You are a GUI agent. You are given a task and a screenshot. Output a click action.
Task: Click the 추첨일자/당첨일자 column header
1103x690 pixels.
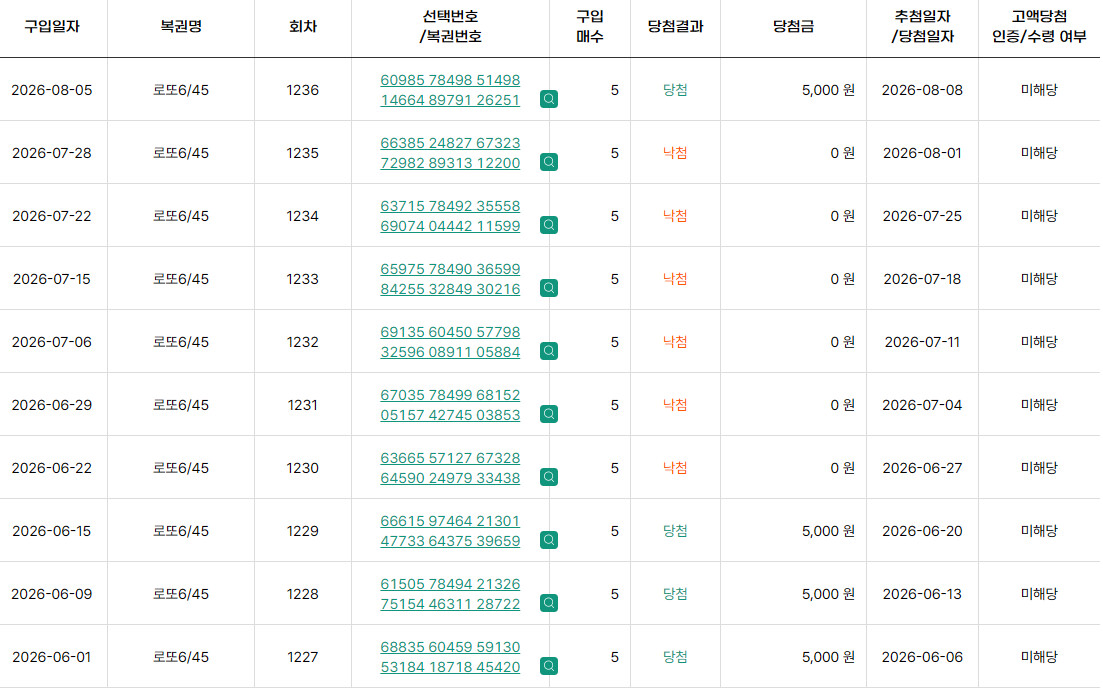(922, 27)
